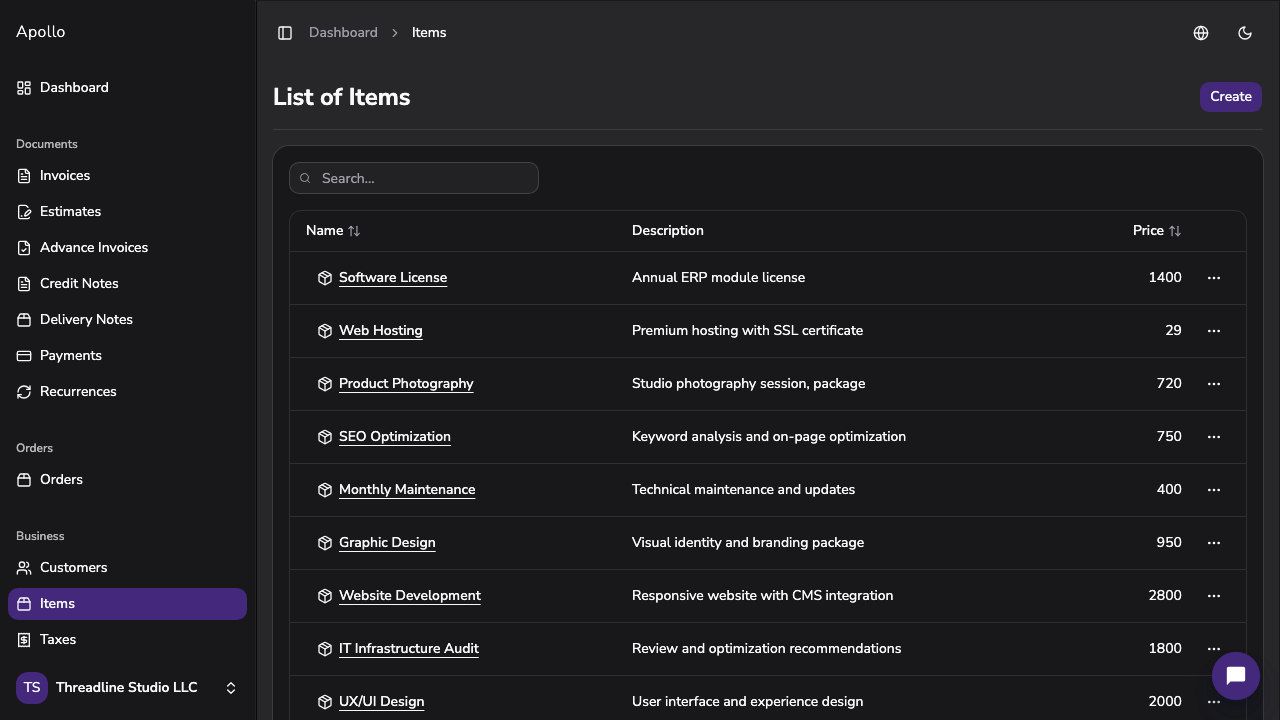Open Taxes in the sidebar
1280x720 pixels.
coord(127,640)
